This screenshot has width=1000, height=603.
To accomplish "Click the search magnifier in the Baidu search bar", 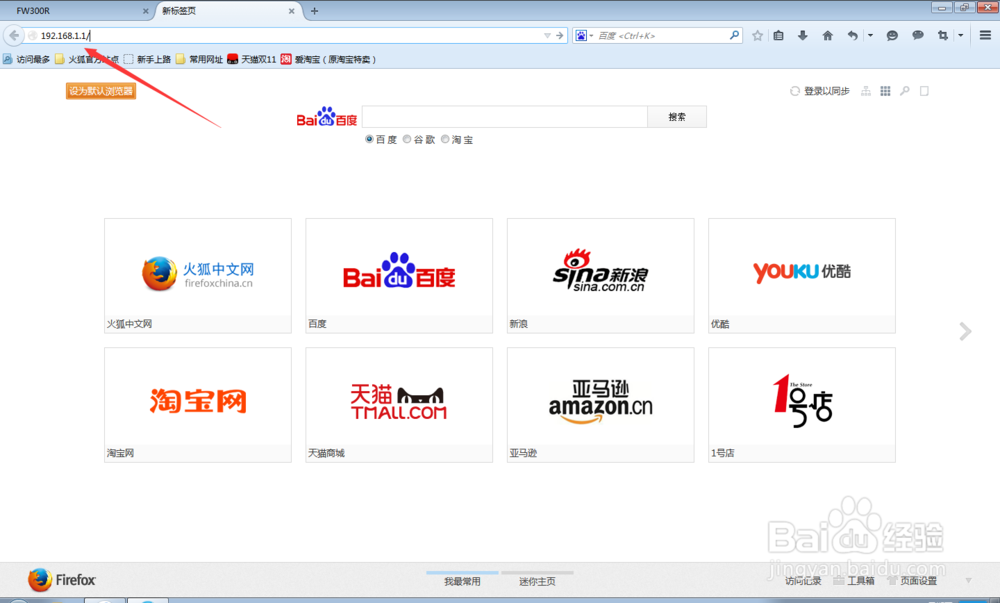I will pos(676,116).
